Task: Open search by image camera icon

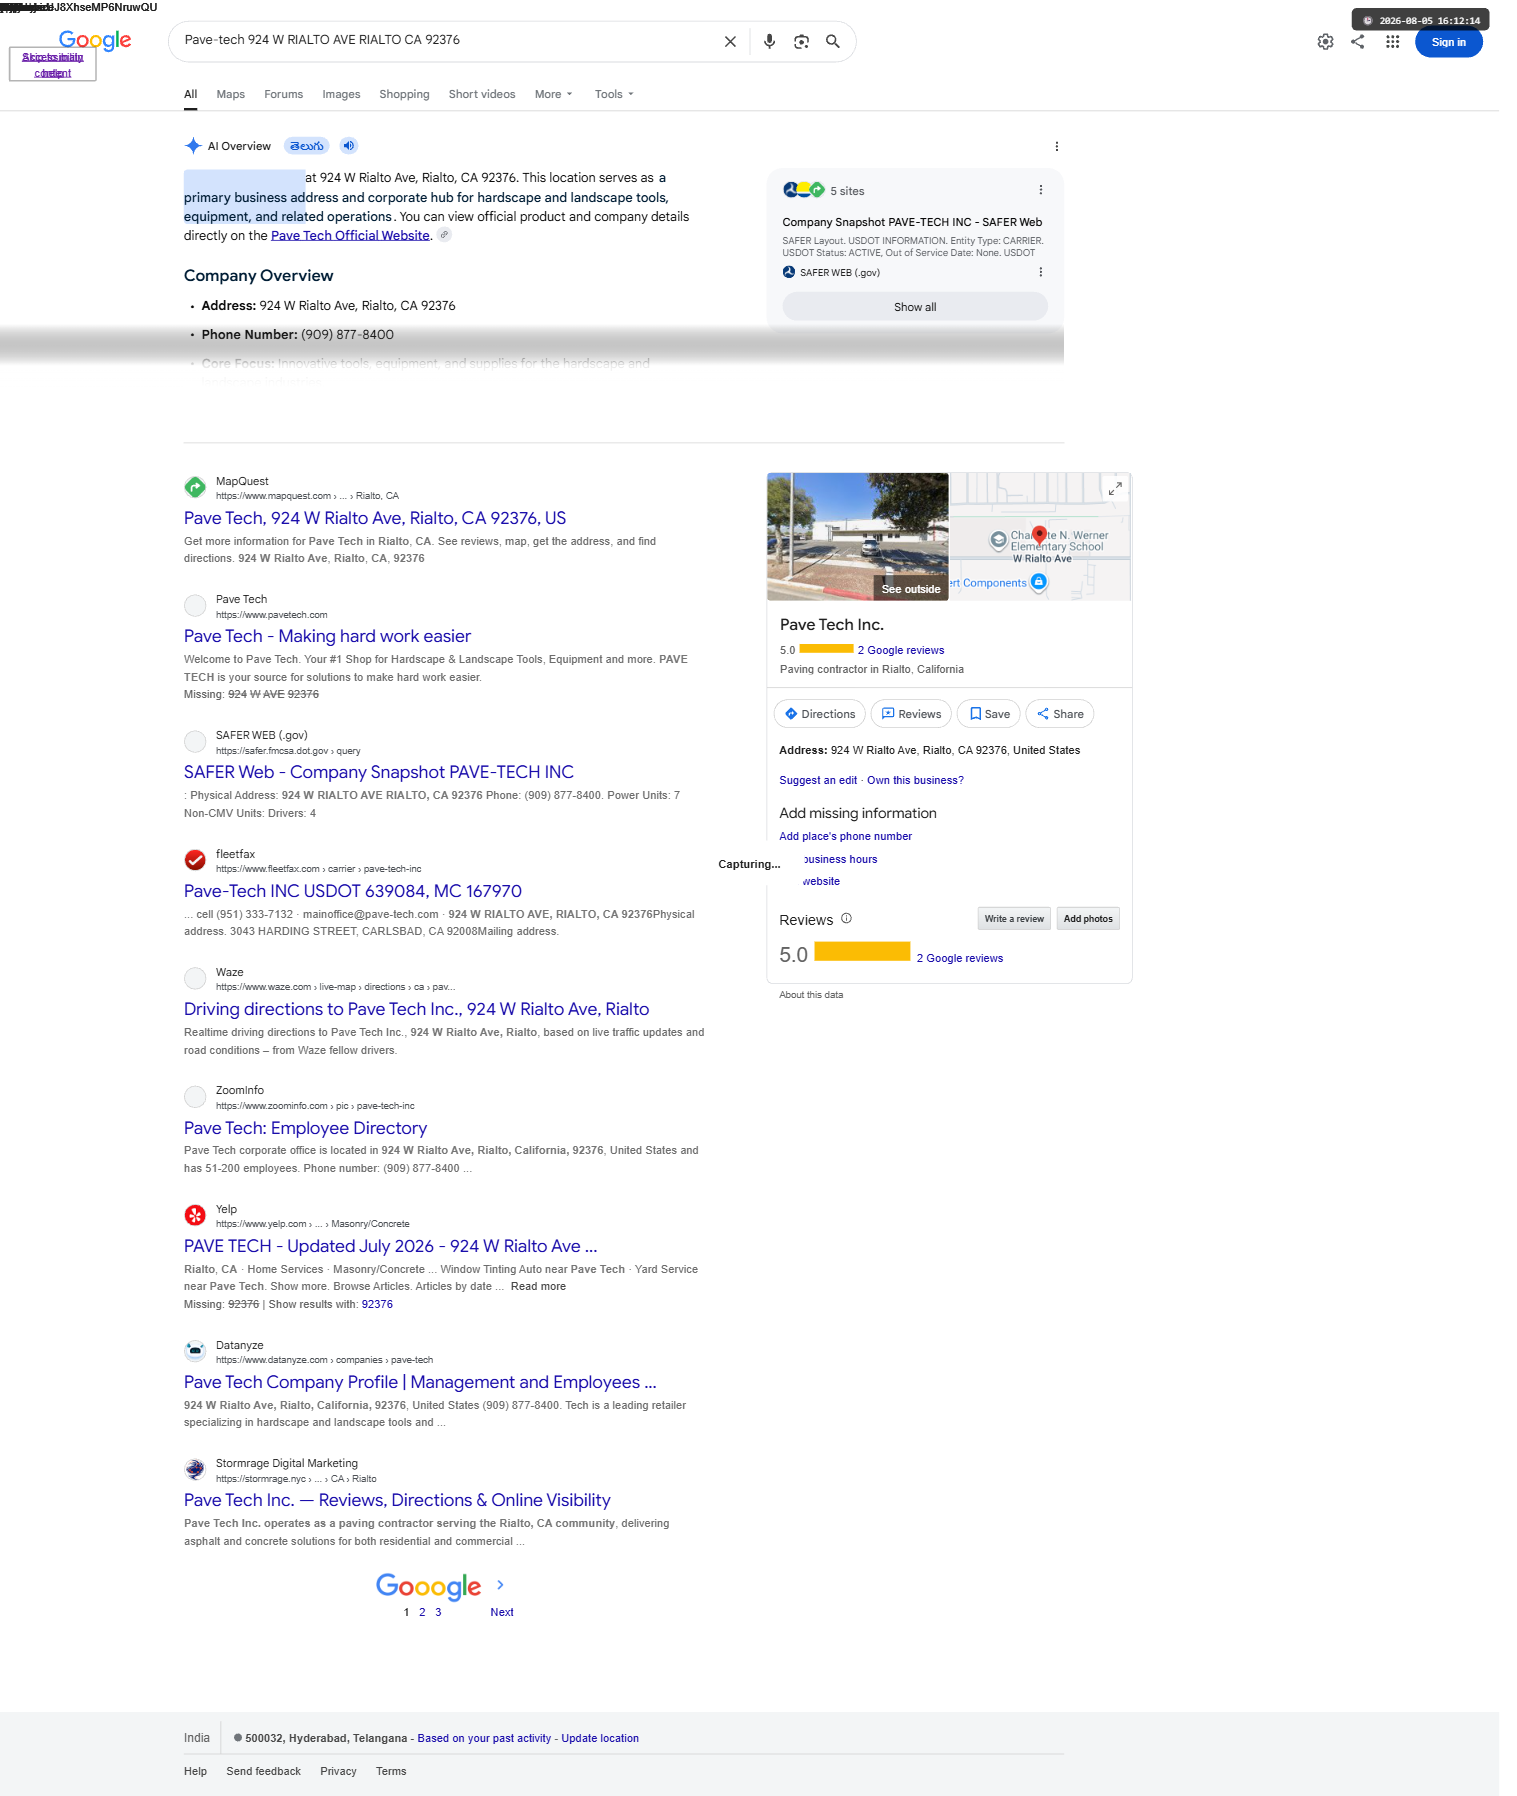Action: coord(801,42)
